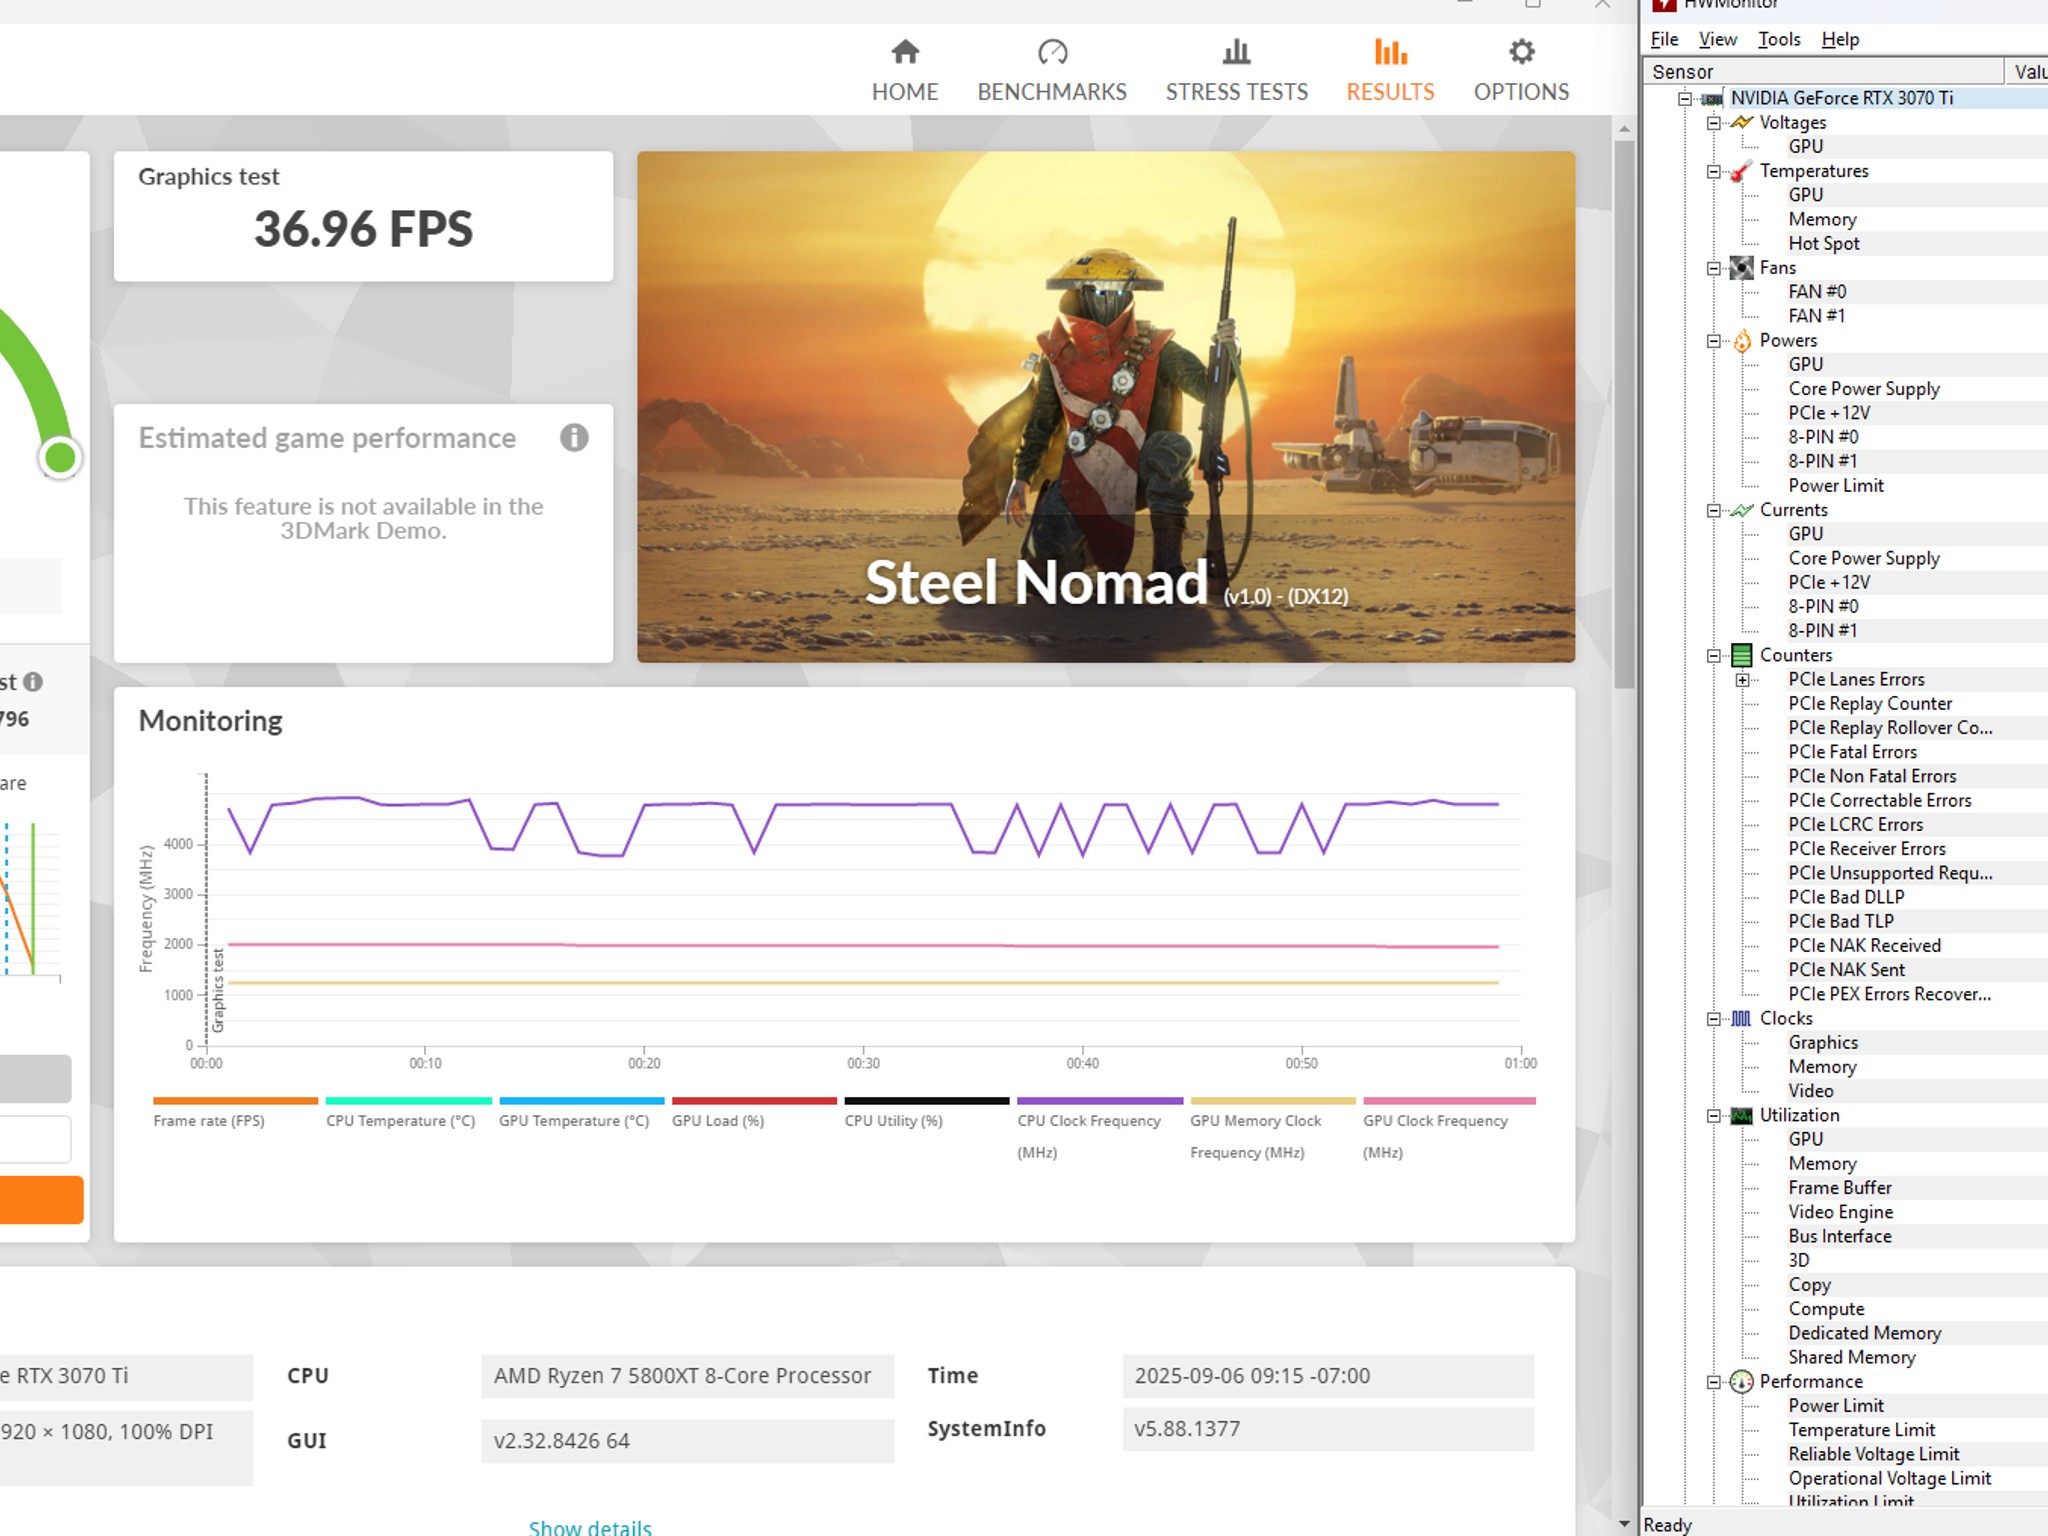The image size is (2048, 1536).
Task: Open the View menu in HWMonitor
Action: [x=1717, y=39]
